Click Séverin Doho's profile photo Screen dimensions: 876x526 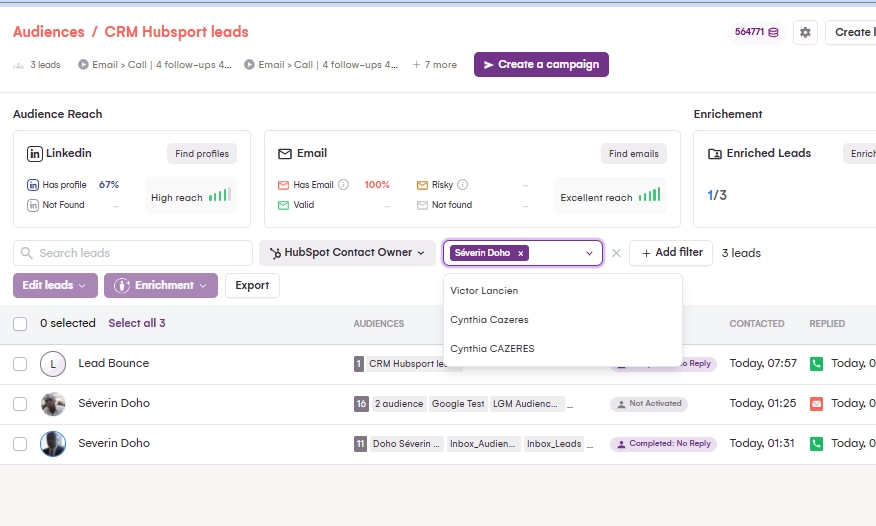tap(53, 404)
